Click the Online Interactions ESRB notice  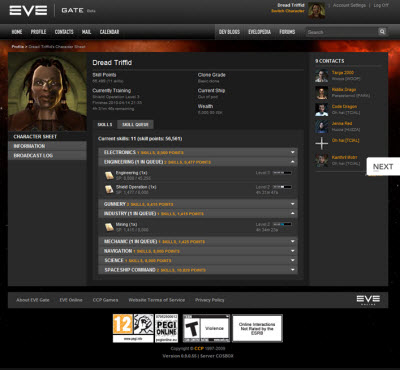(257, 328)
